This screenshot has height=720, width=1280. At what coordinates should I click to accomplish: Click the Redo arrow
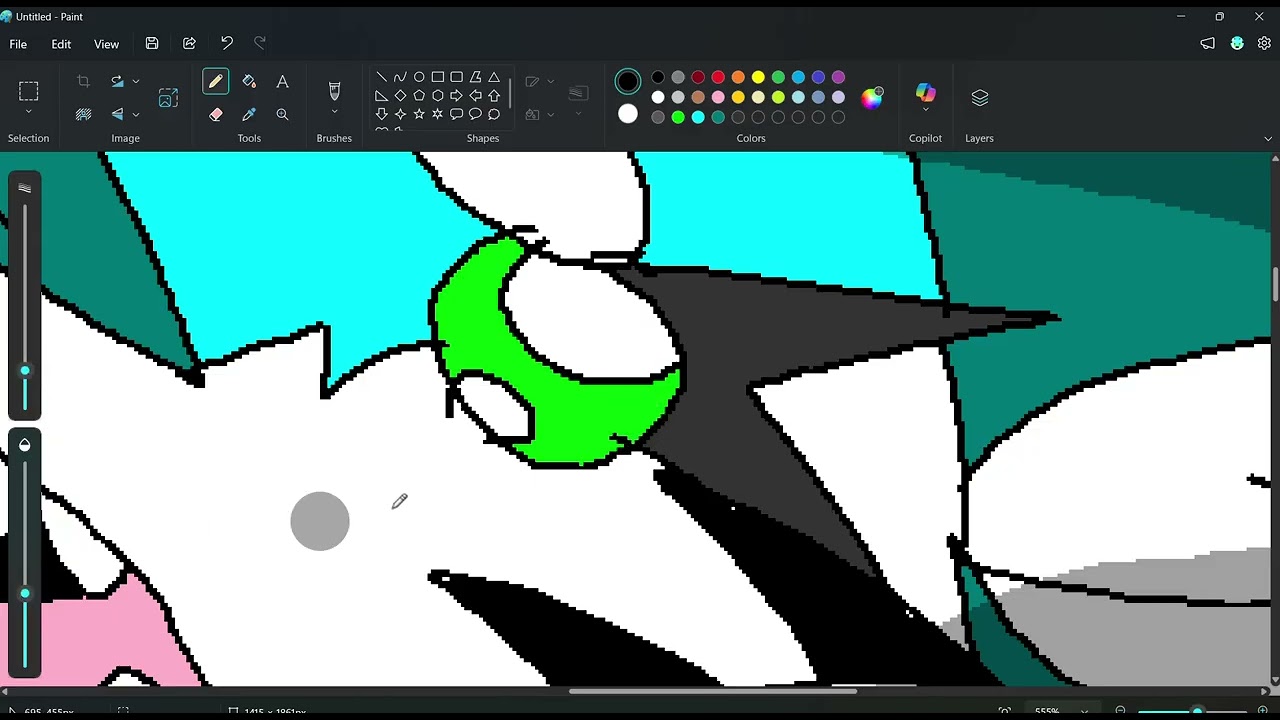(x=260, y=43)
